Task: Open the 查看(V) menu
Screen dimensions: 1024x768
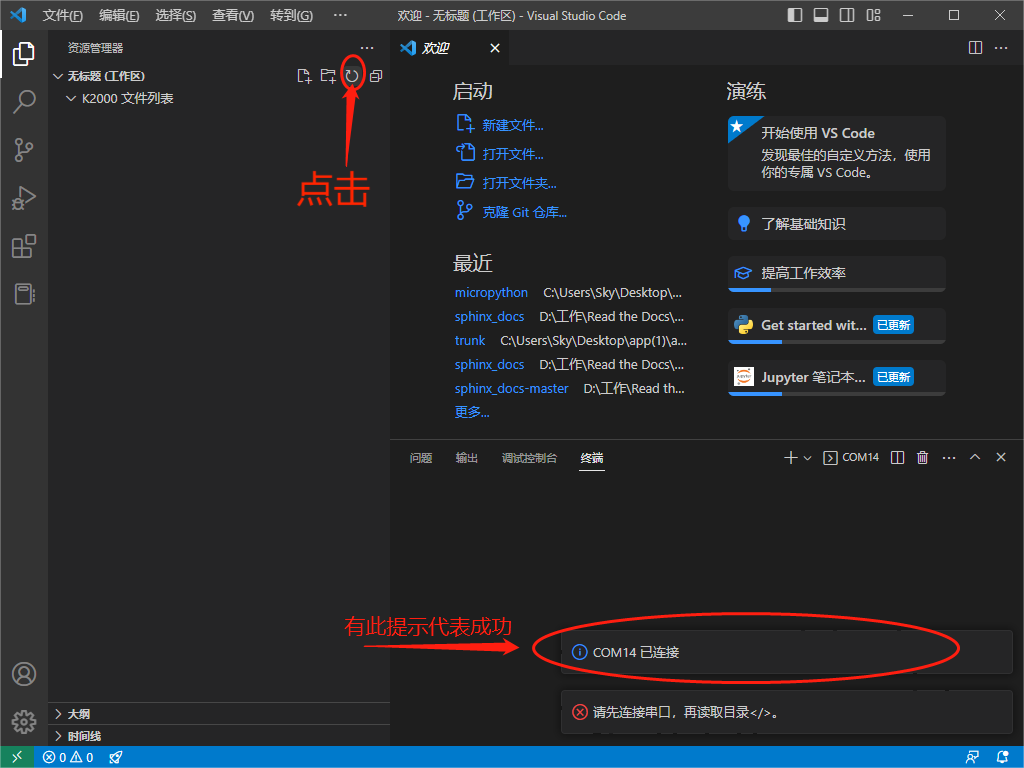Action: coord(232,15)
